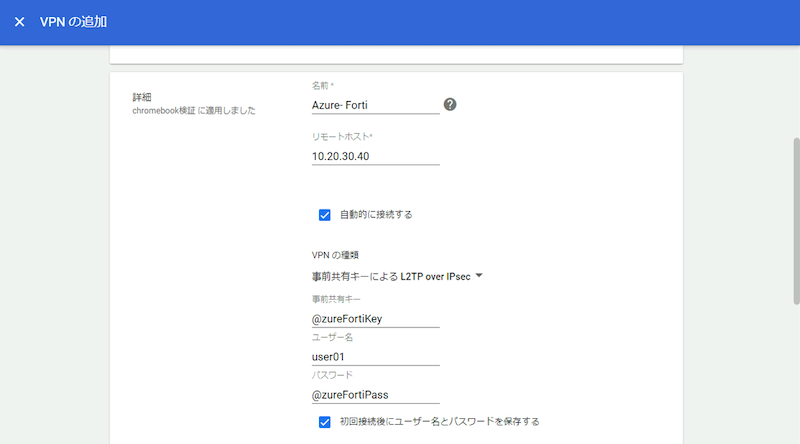
Task: Toggle 自動的に接続する checkbox
Action: click(x=324, y=215)
